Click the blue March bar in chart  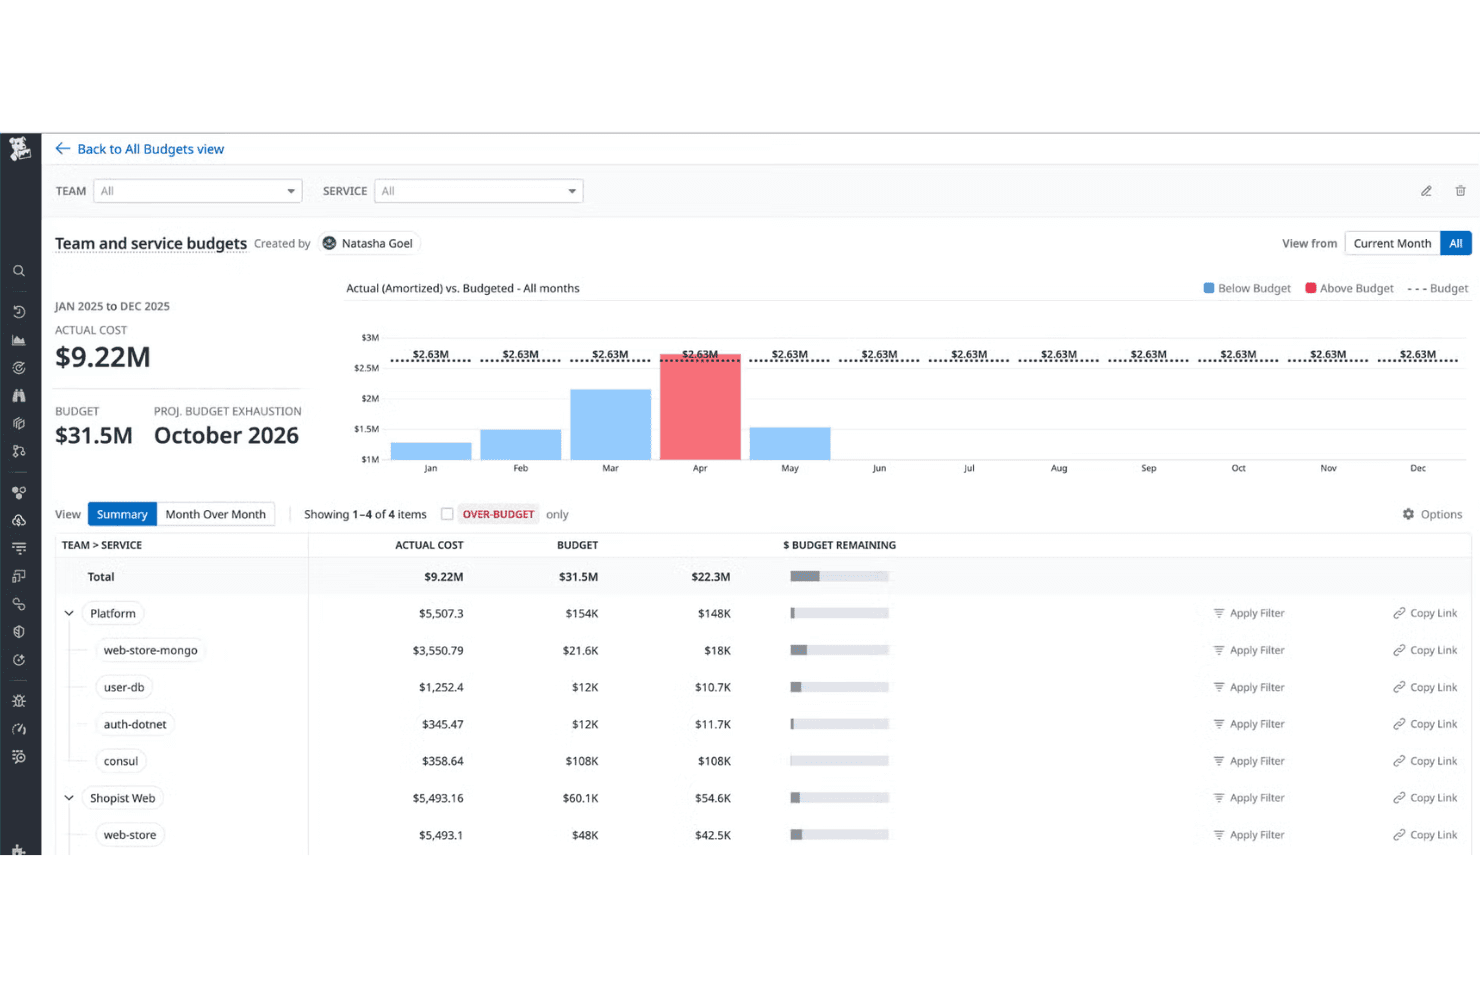tap(610, 425)
